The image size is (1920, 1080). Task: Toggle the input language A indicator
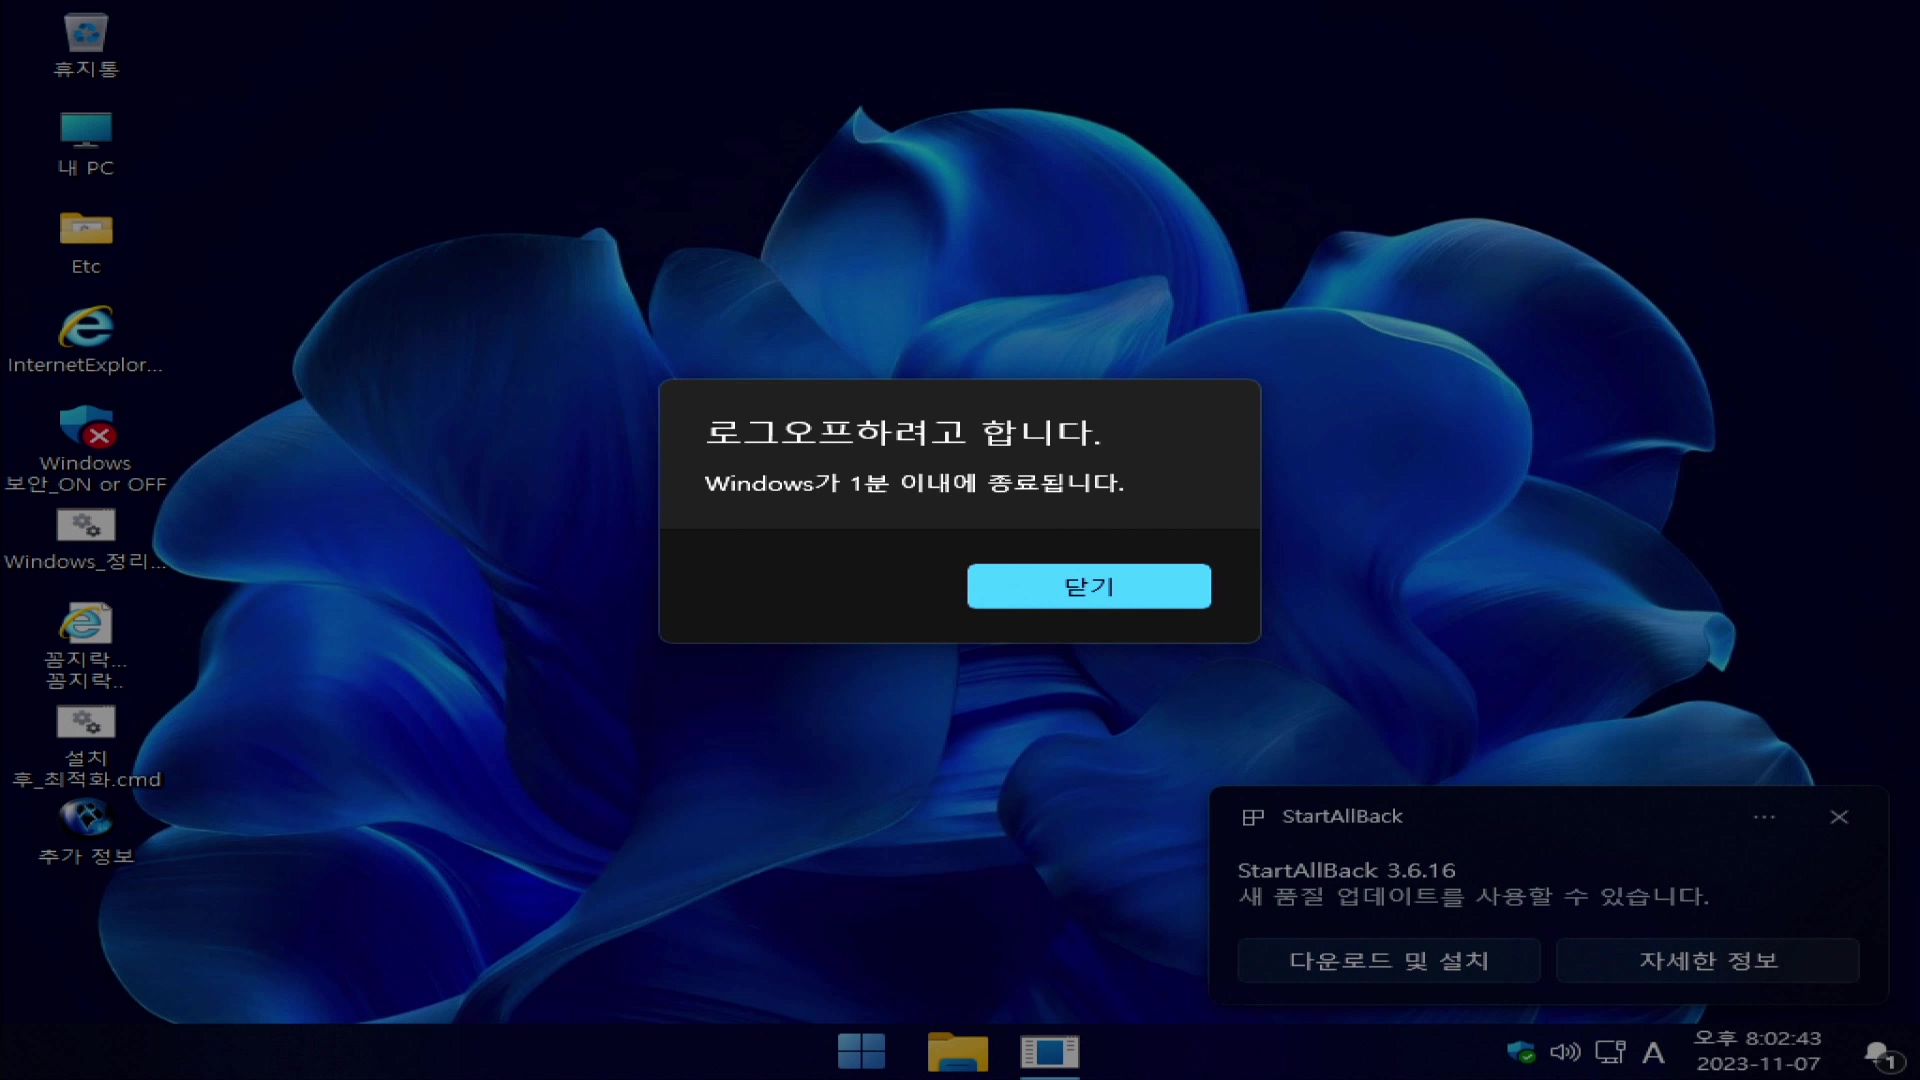click(1653, 1052)
